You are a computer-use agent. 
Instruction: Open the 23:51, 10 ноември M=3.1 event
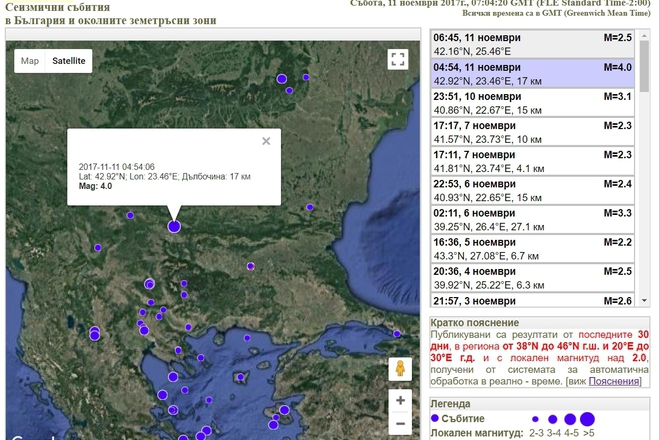click(x=532, y=103)
